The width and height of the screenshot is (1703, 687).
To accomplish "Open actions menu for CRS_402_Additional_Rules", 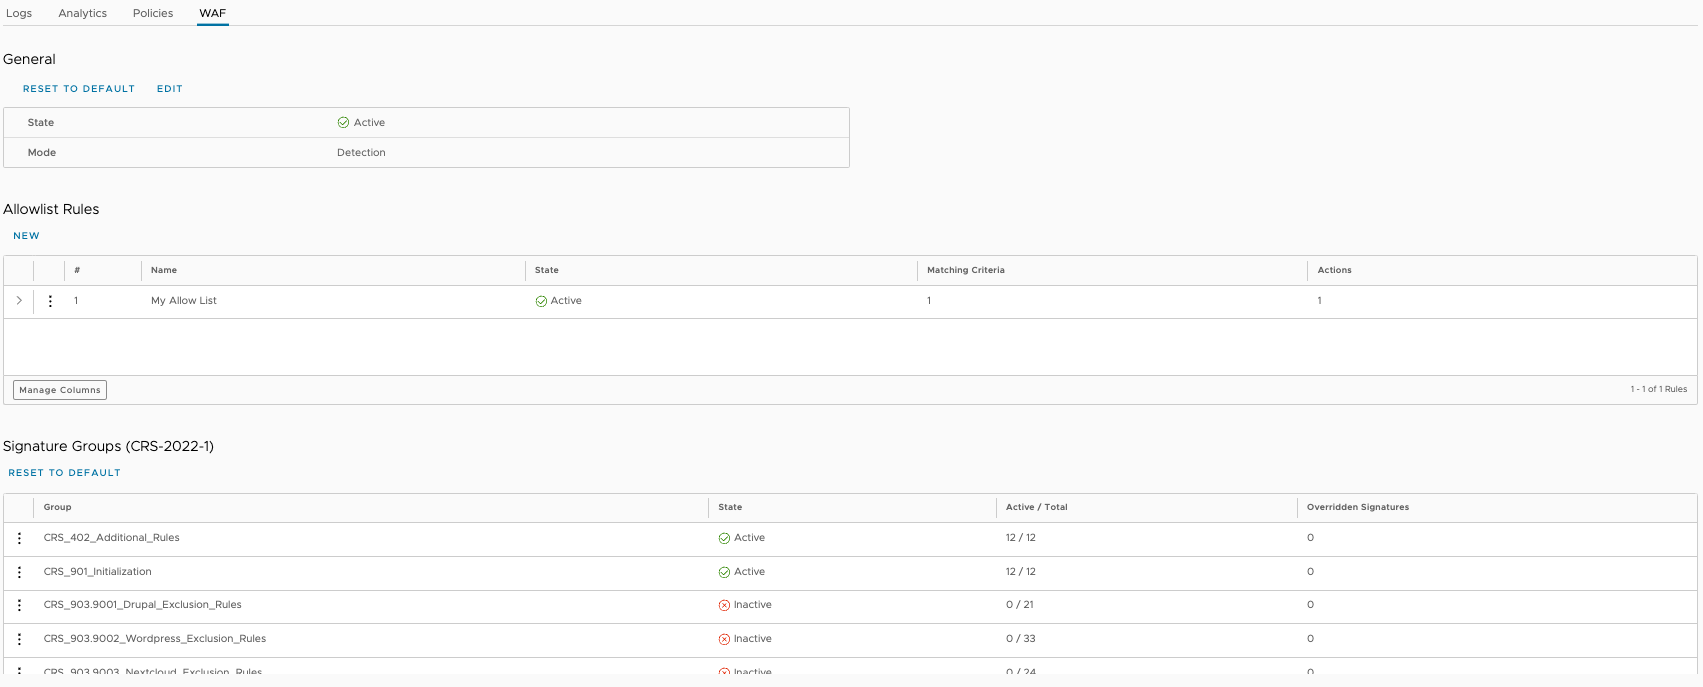I will pyautogui.click(x=19, y=538).
